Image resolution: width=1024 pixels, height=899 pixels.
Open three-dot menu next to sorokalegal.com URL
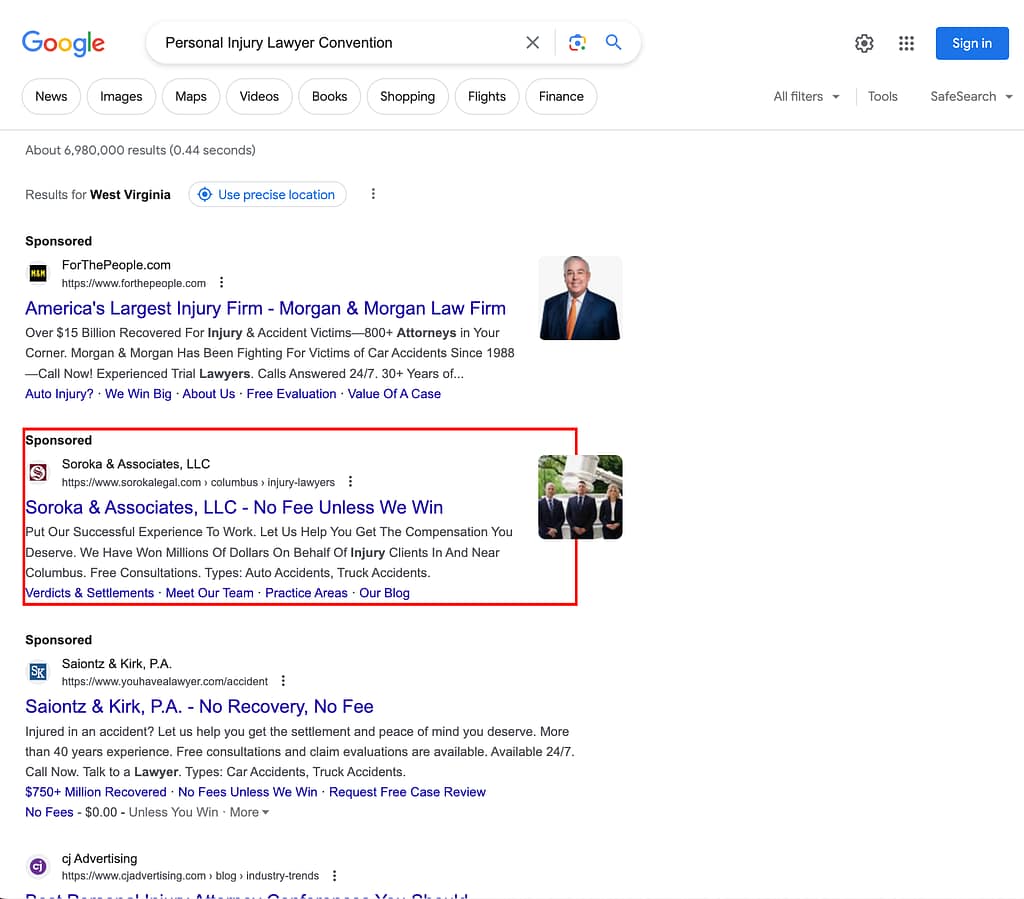350,481
